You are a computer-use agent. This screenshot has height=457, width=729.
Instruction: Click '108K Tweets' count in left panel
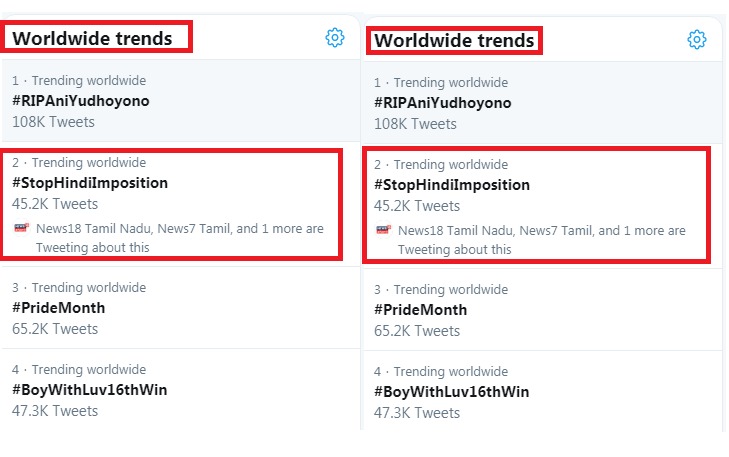[53, 122]
